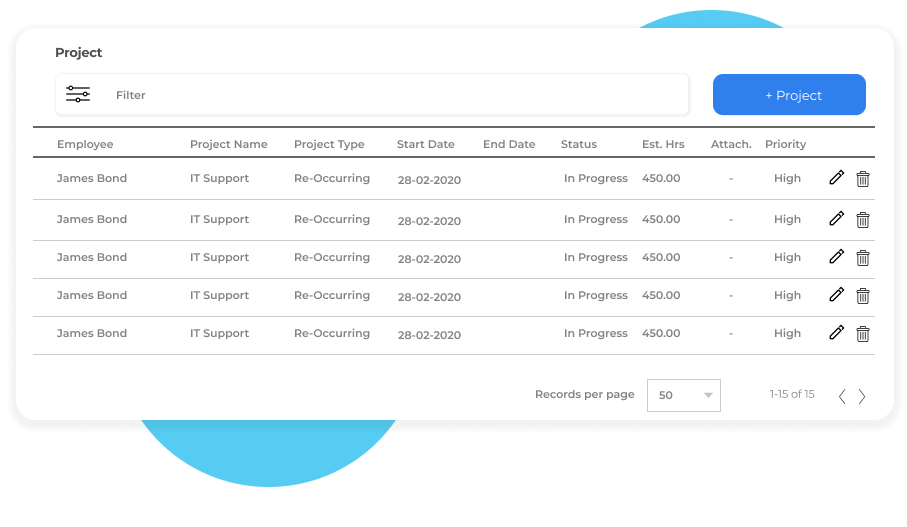Click the Status column header

click(579, 144)
